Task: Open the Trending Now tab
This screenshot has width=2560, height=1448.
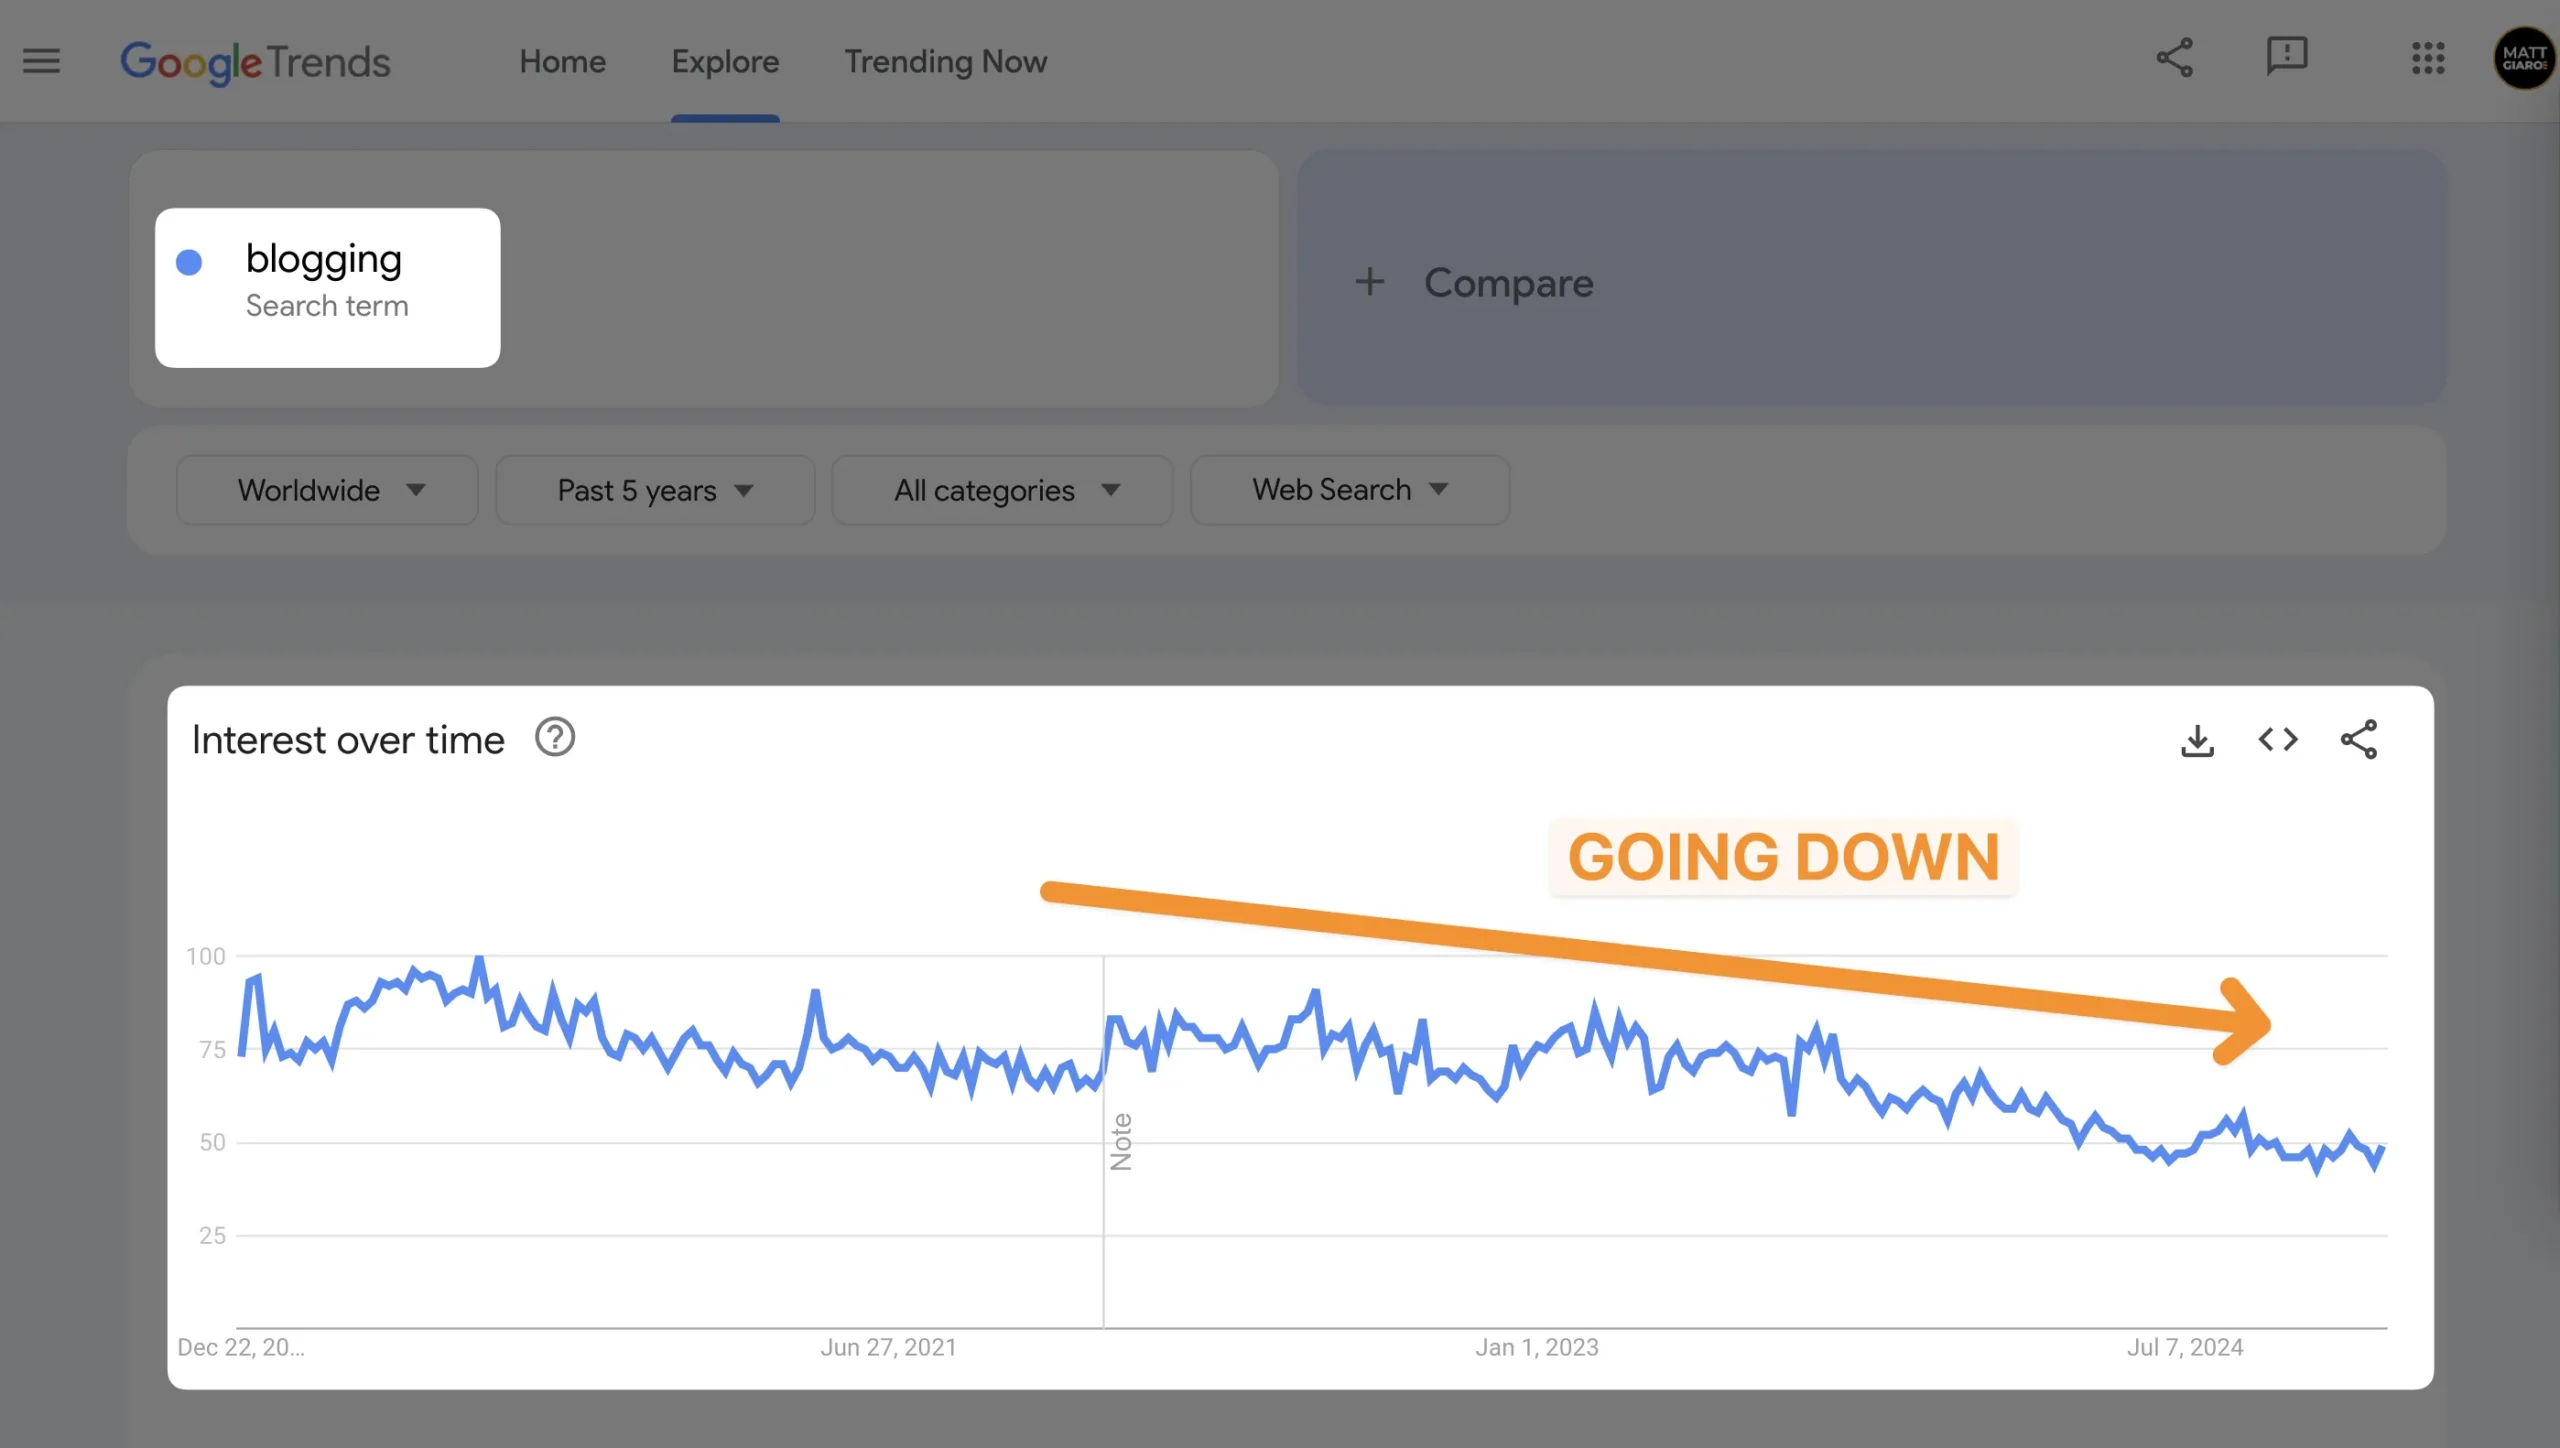Action: point(946,62)
